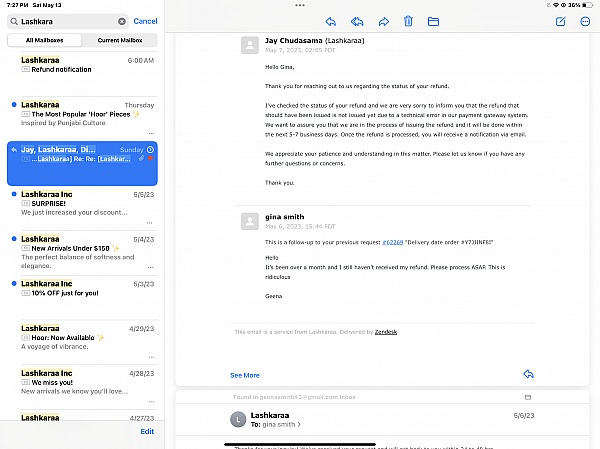Move the message using the folder icon
Screen dimensions: 600x449
click(x=433, y=21)
